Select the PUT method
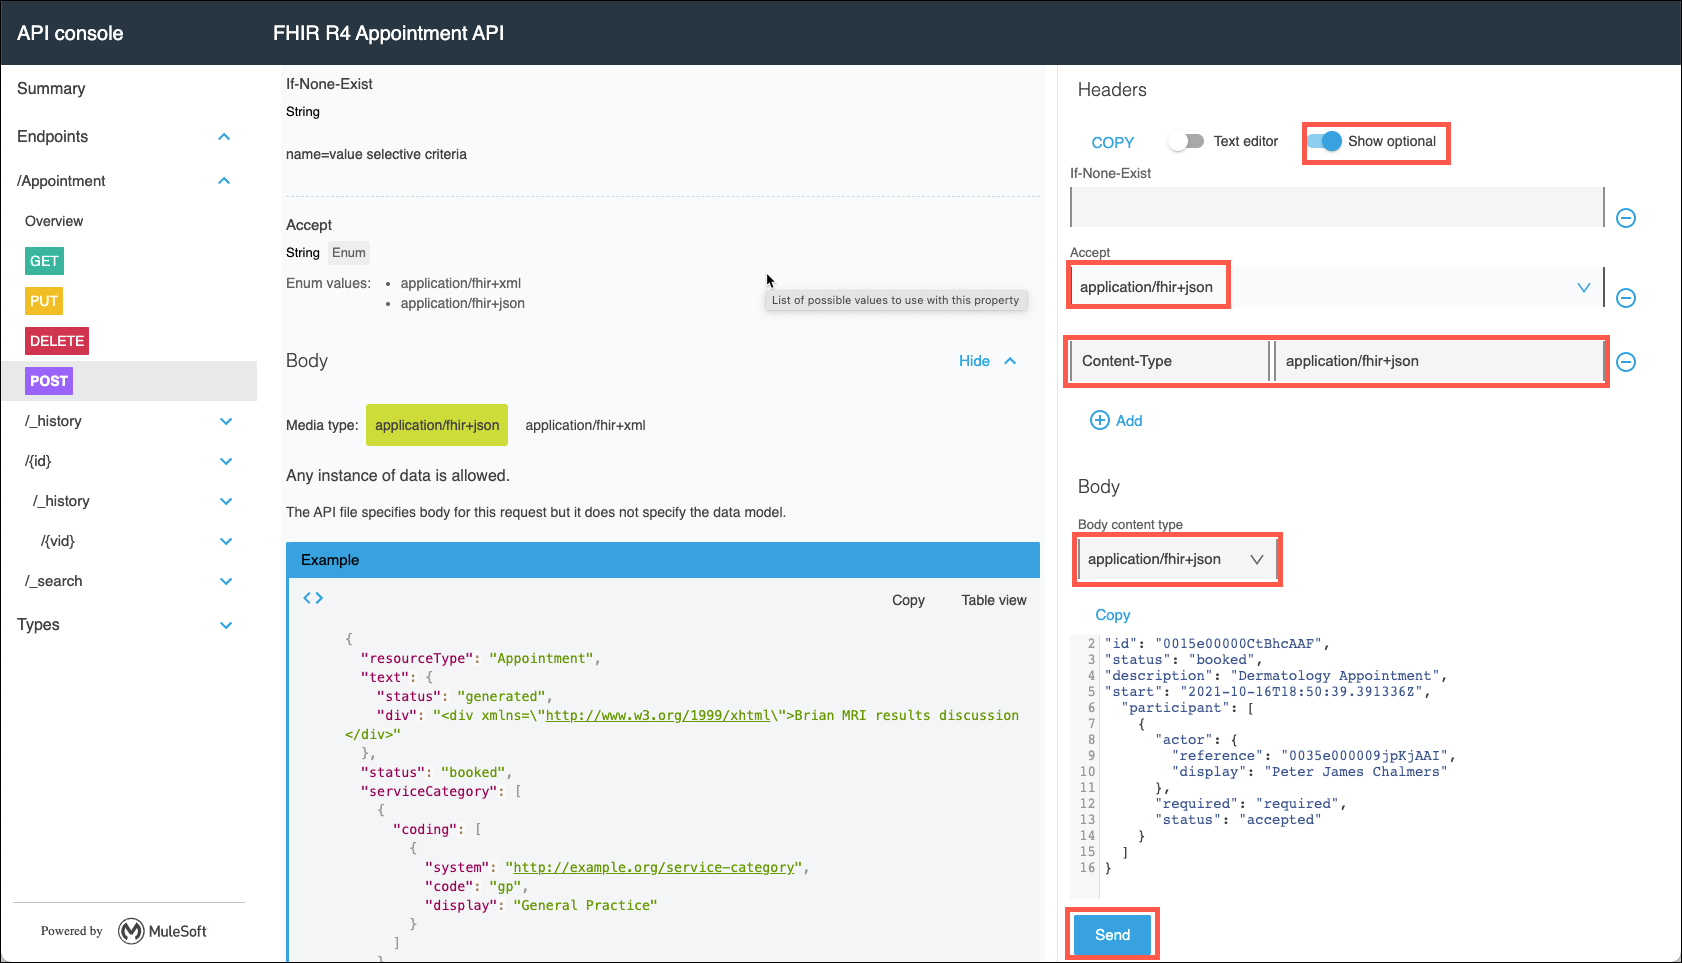Screen dimensions: 1682x963 [44, 301]
